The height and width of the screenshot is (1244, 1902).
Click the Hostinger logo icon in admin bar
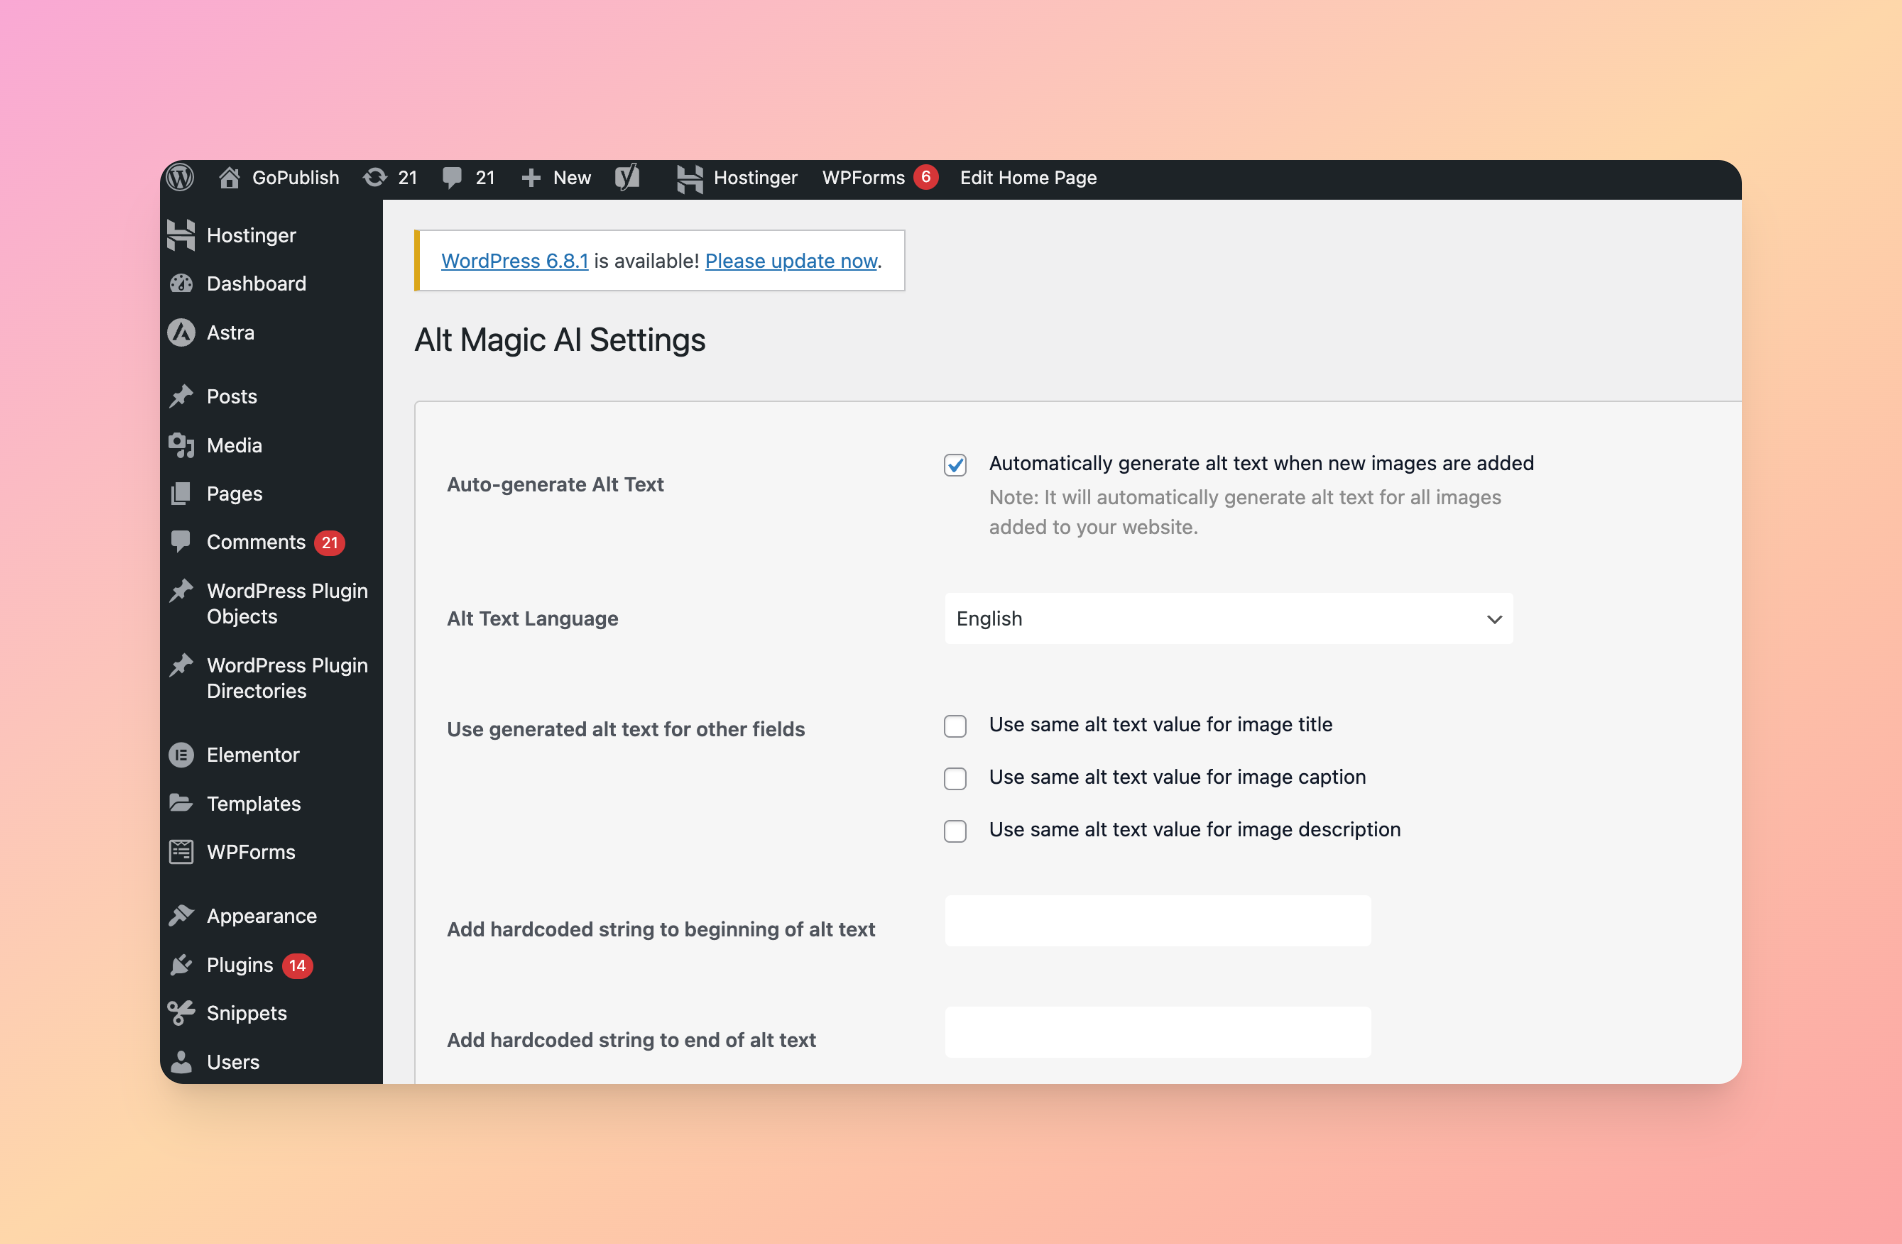click(689, 178)
